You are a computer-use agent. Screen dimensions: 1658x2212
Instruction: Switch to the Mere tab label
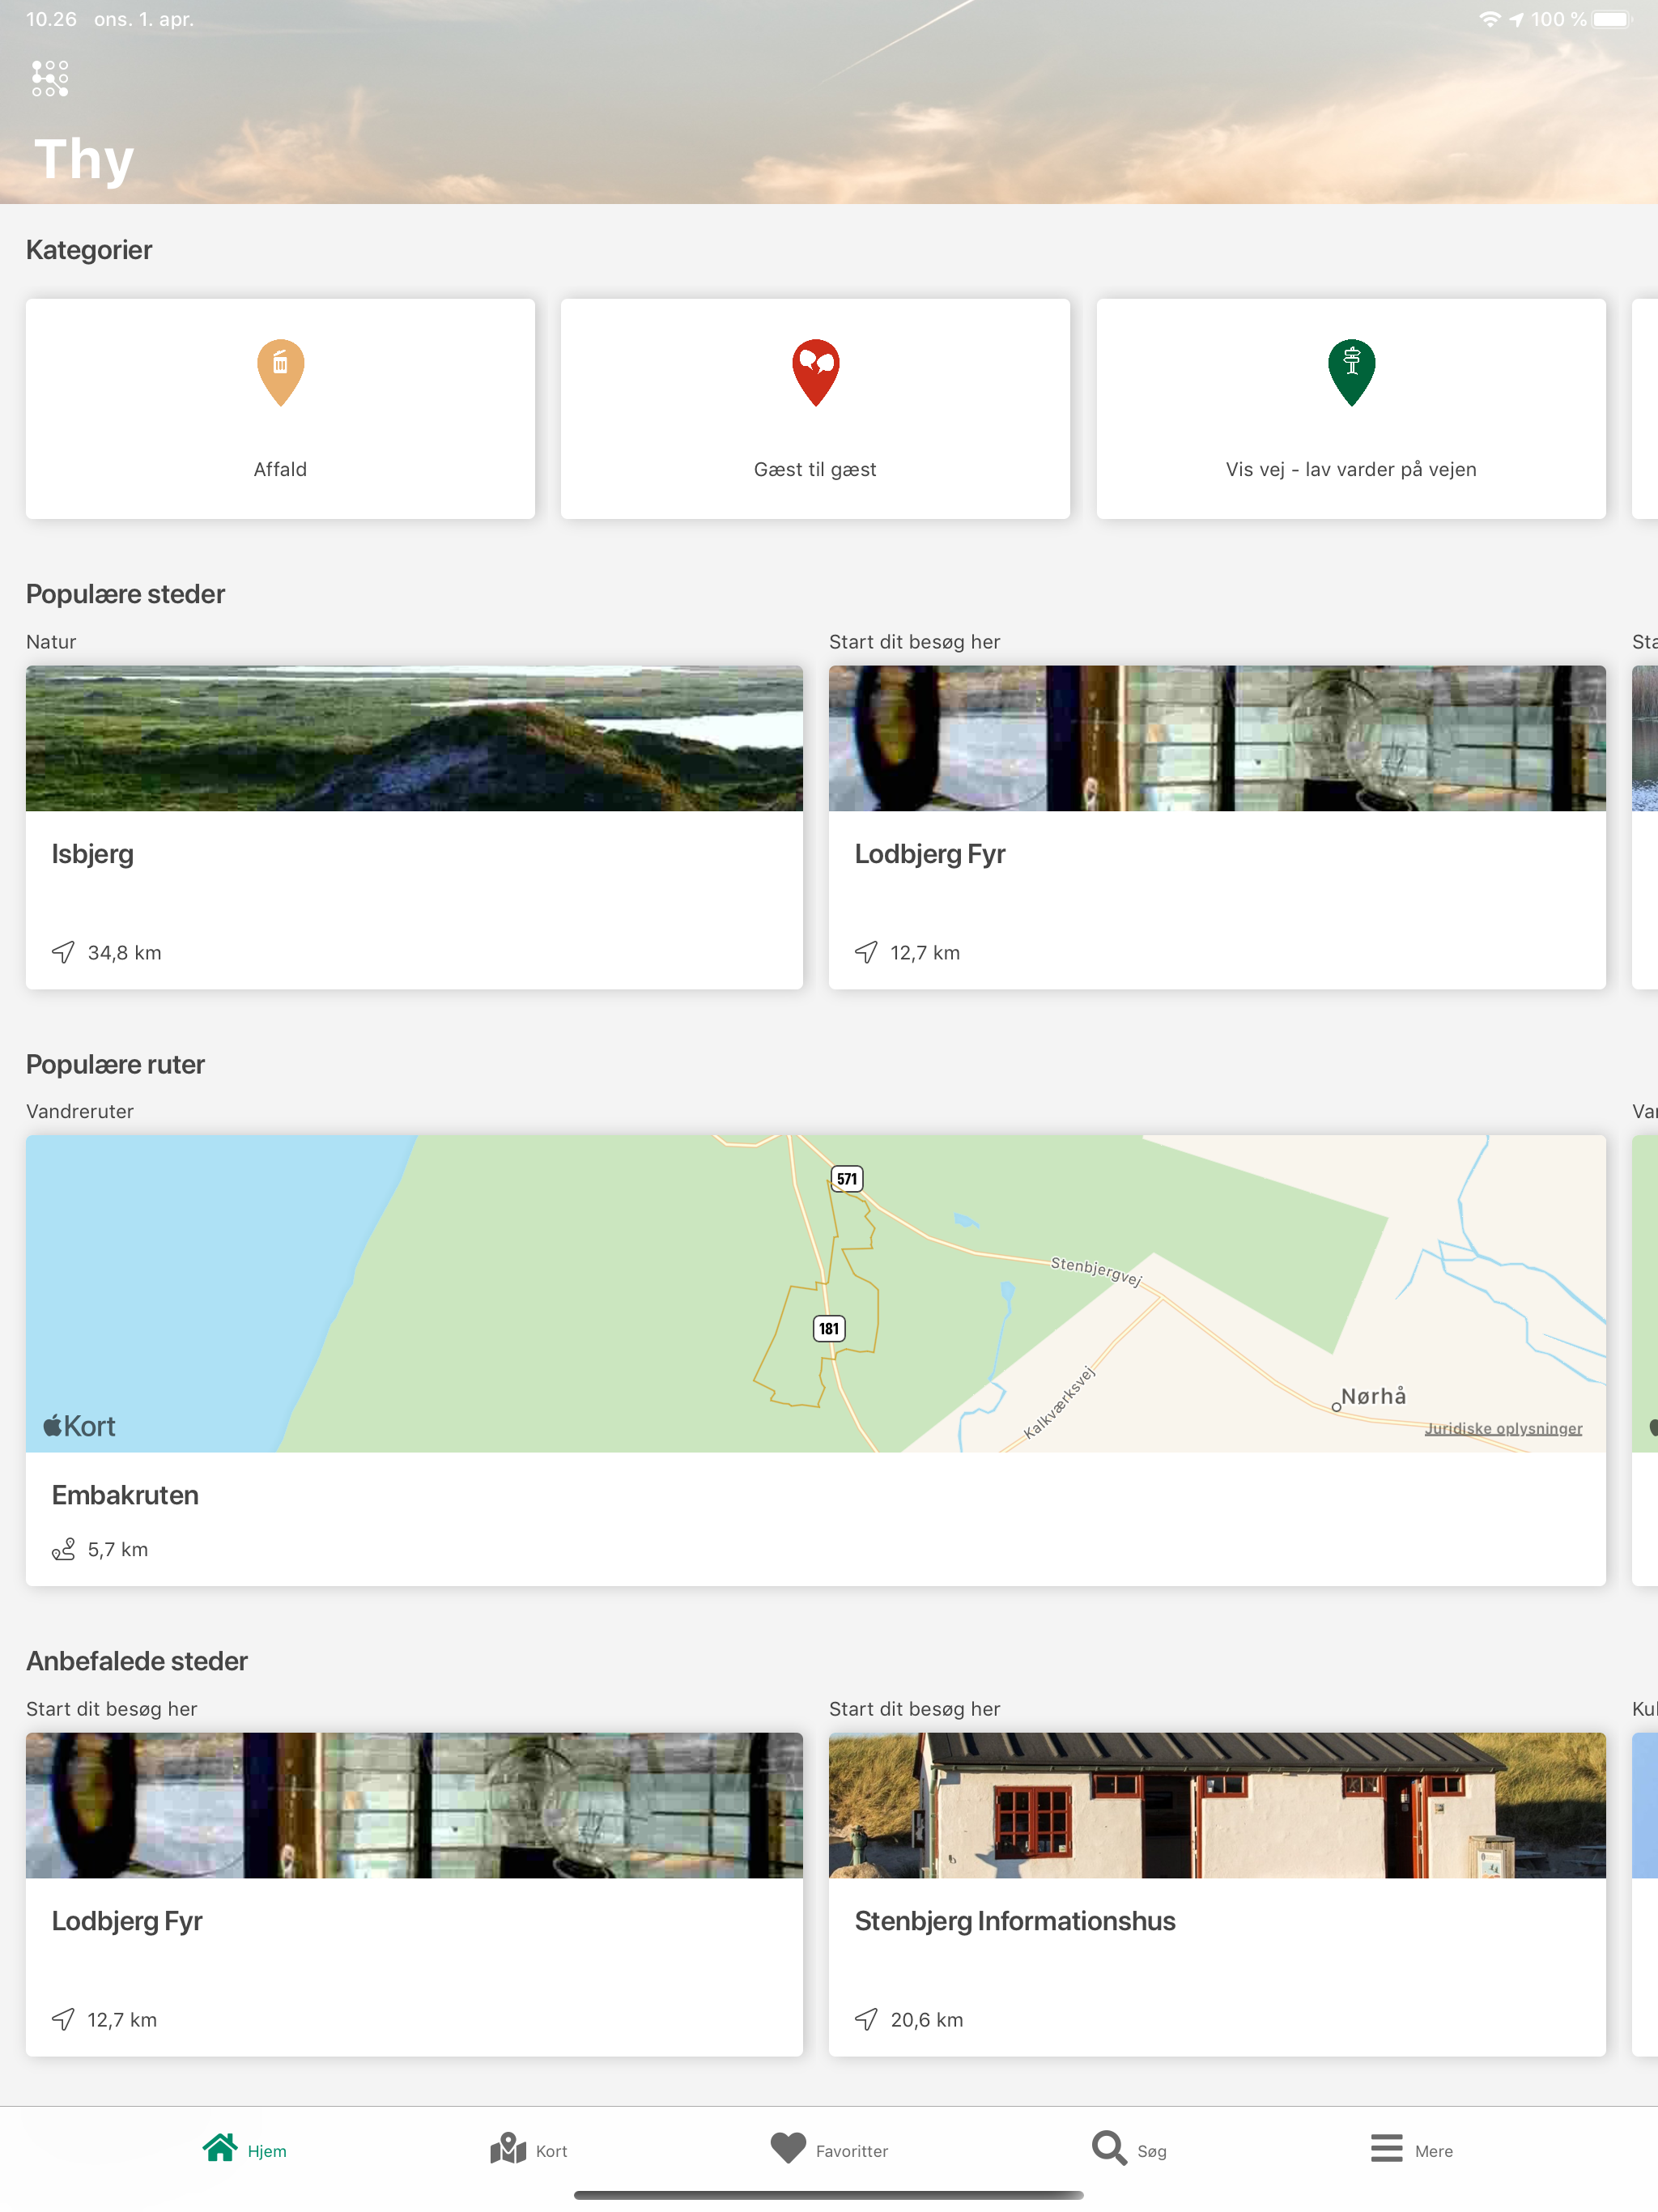(x=1434, y=2151)
